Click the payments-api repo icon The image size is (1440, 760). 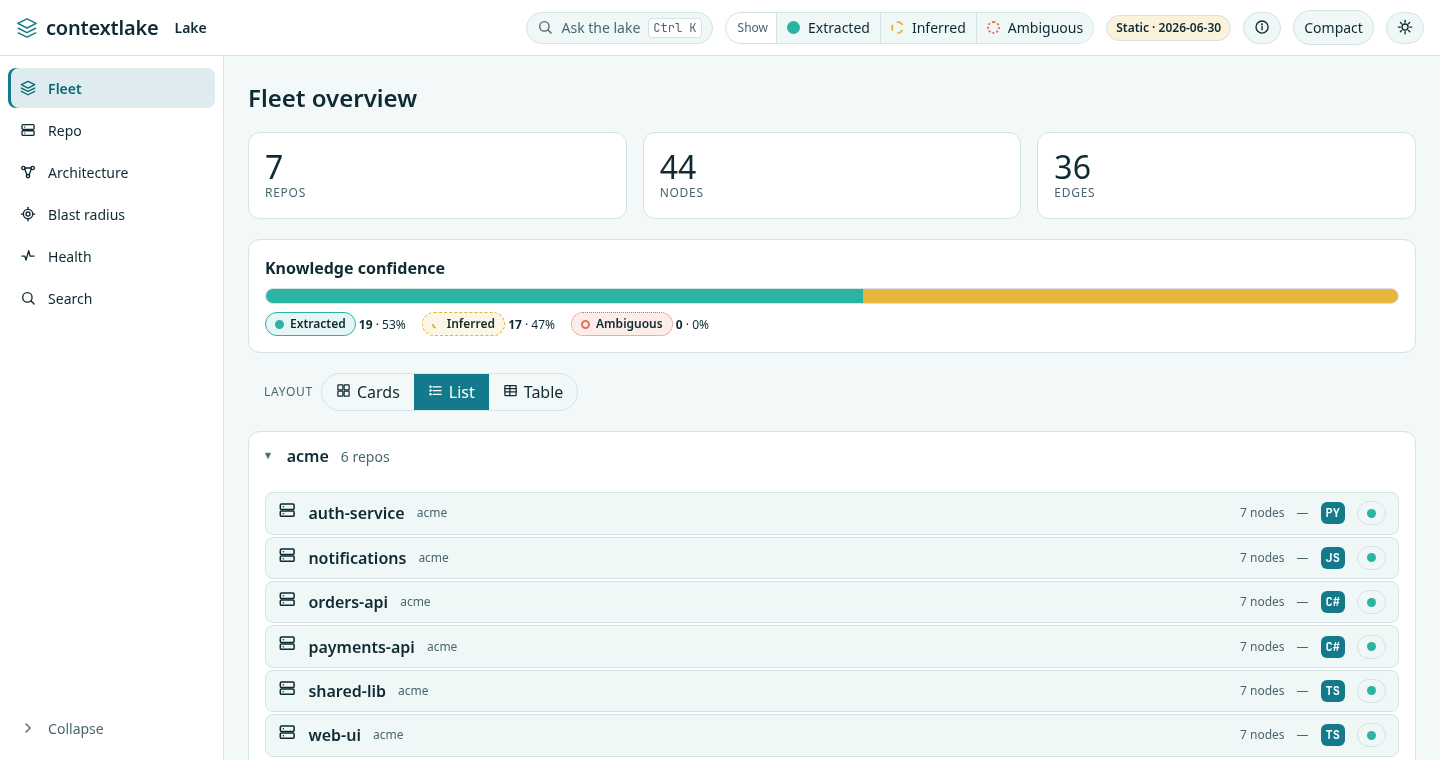(287, 645)
